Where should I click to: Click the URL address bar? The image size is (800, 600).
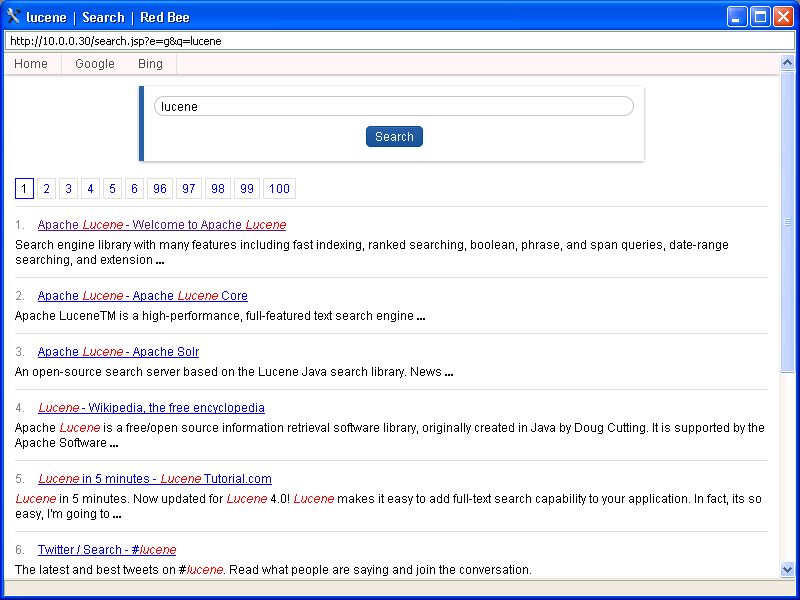point(399,41)
